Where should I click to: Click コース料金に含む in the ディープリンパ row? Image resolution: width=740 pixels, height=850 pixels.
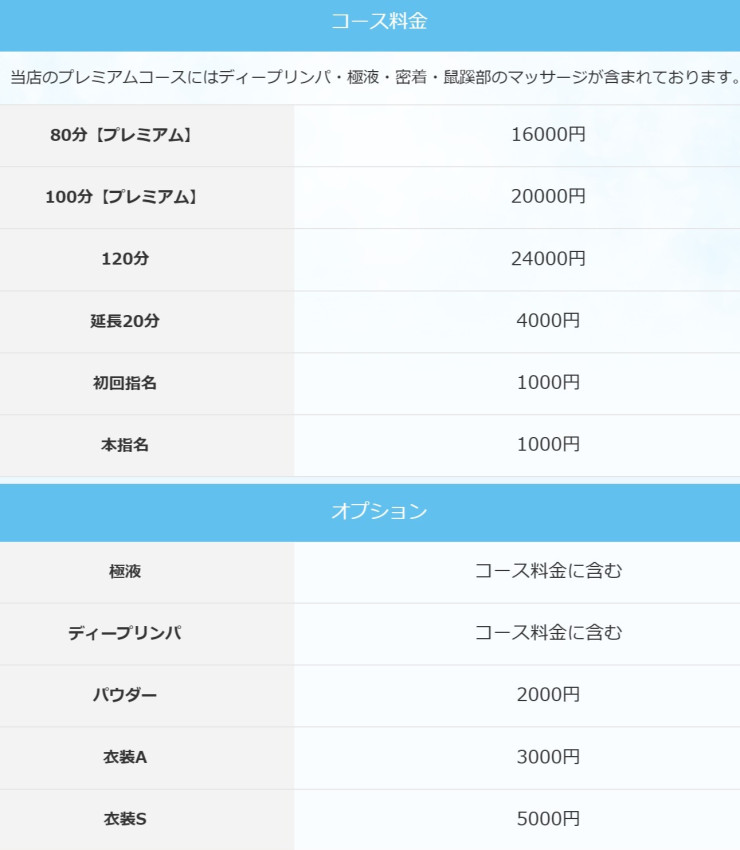pos(548,633)
